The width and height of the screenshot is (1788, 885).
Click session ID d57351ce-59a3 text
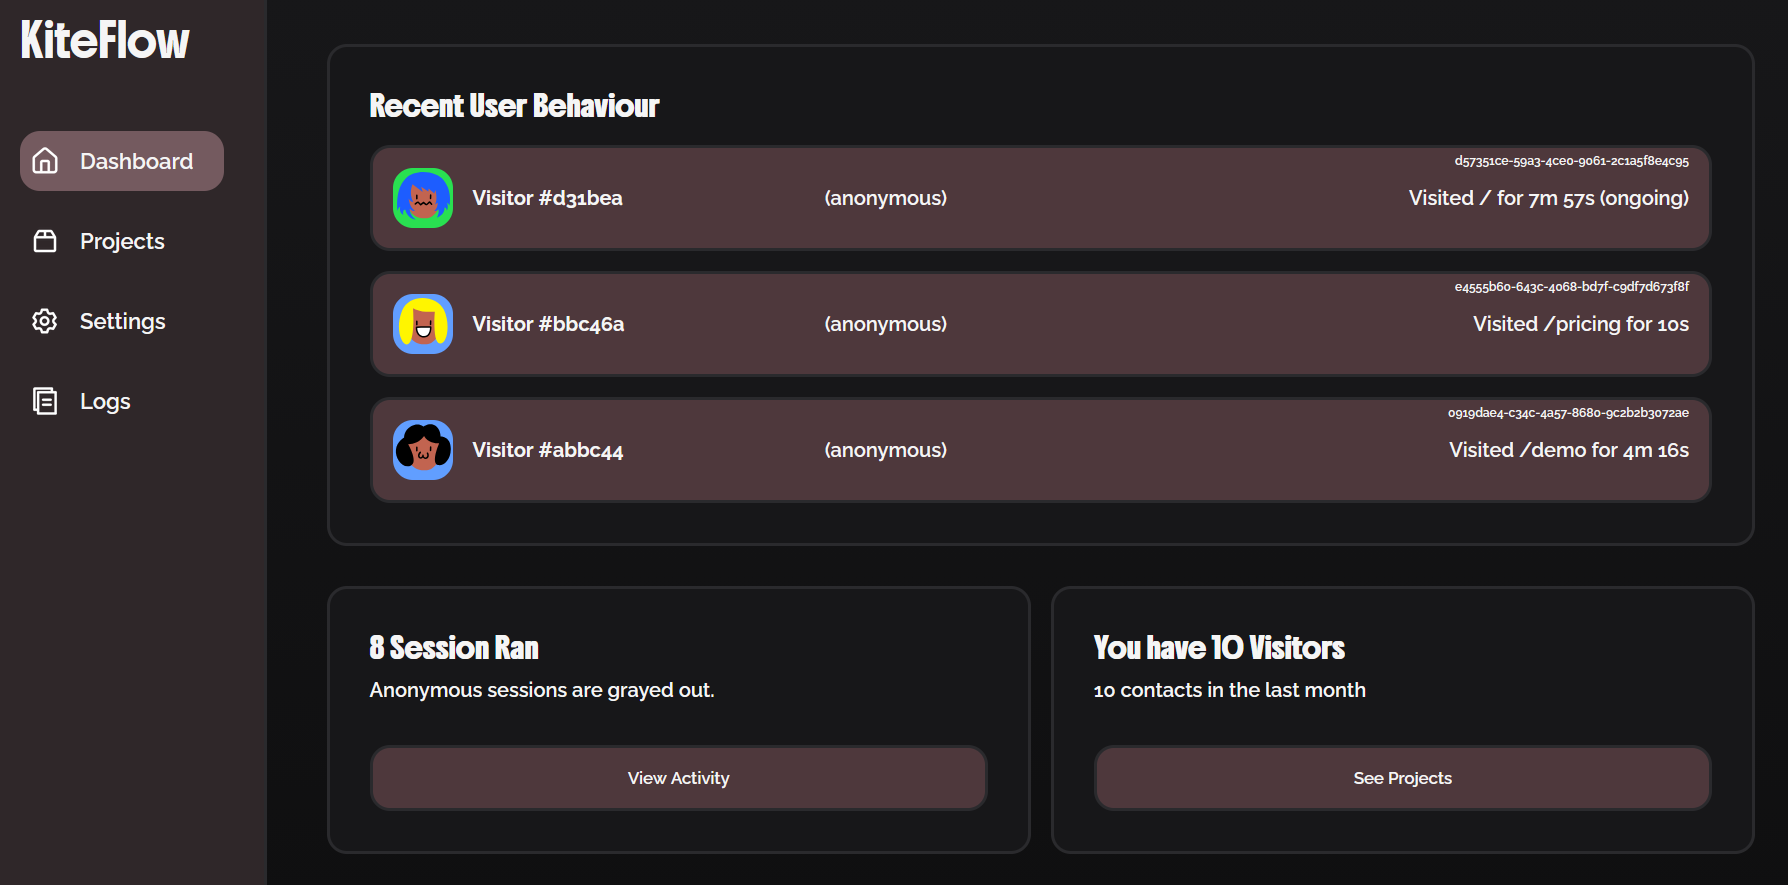tap(1571, 161)
